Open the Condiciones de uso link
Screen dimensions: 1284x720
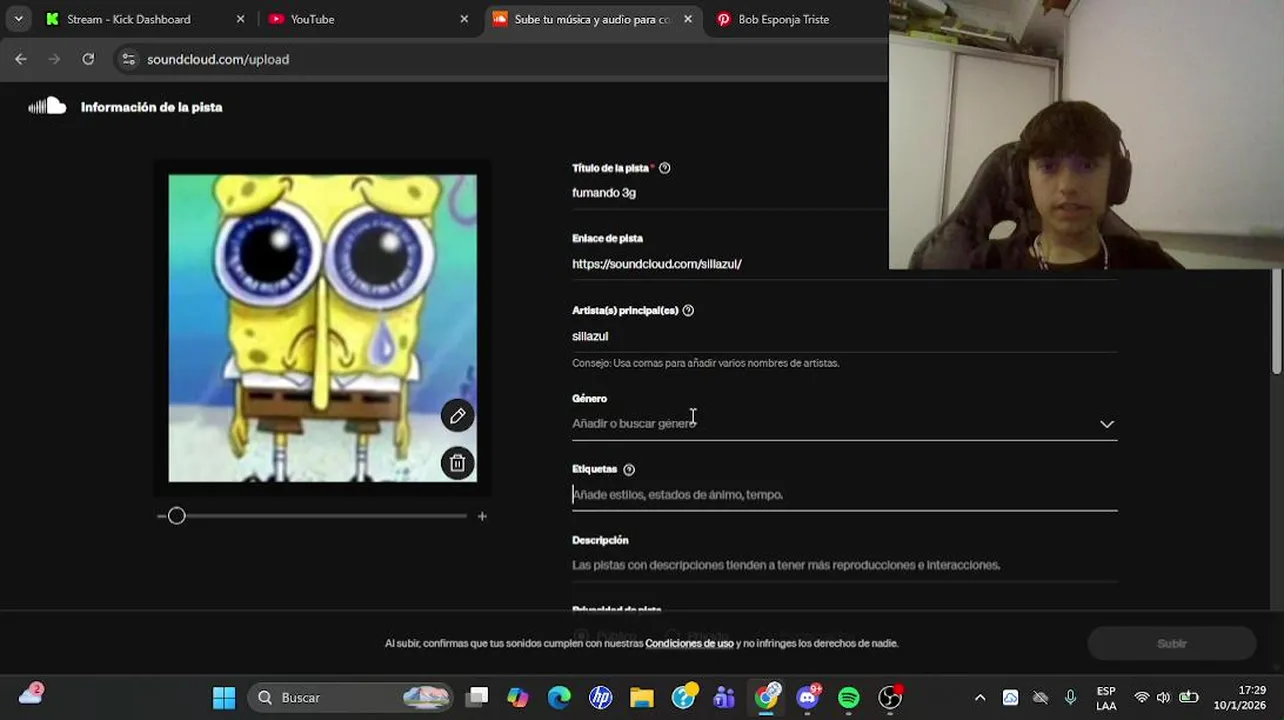tap(689, 643)
